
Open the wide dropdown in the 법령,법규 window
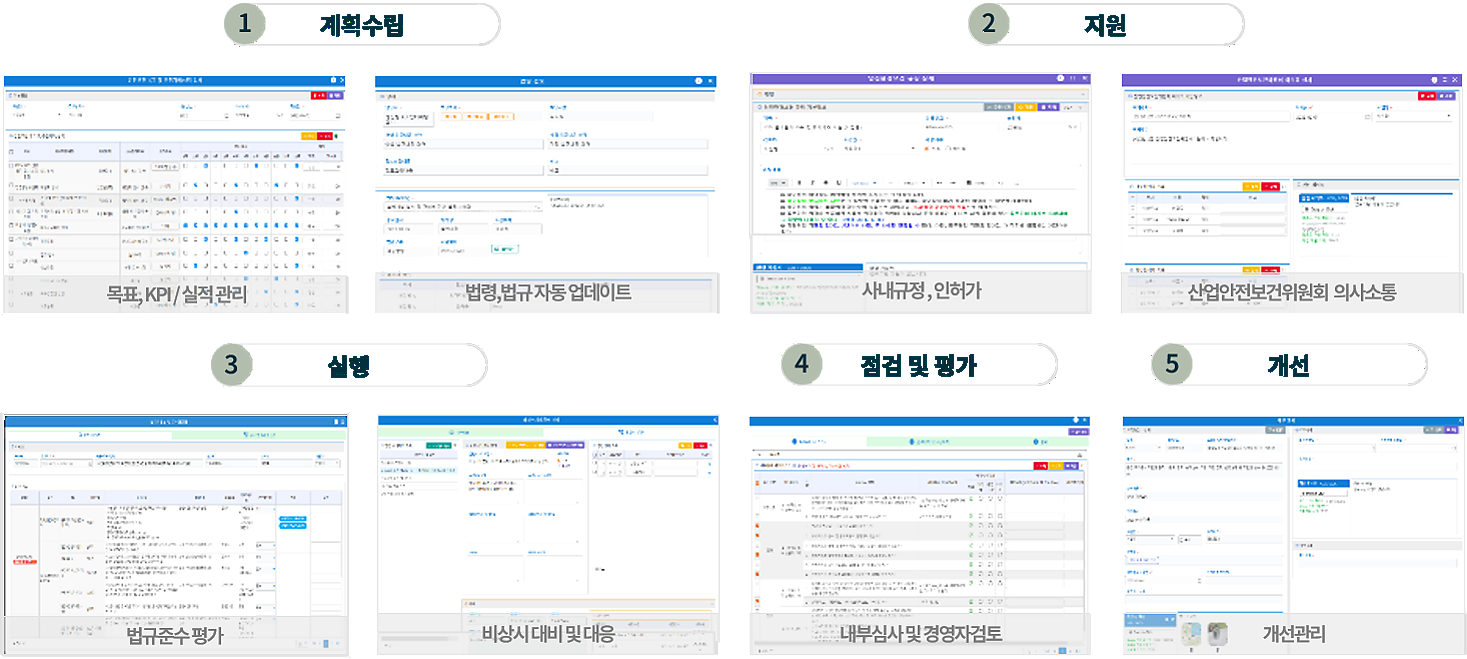click(x=461, y=206)
